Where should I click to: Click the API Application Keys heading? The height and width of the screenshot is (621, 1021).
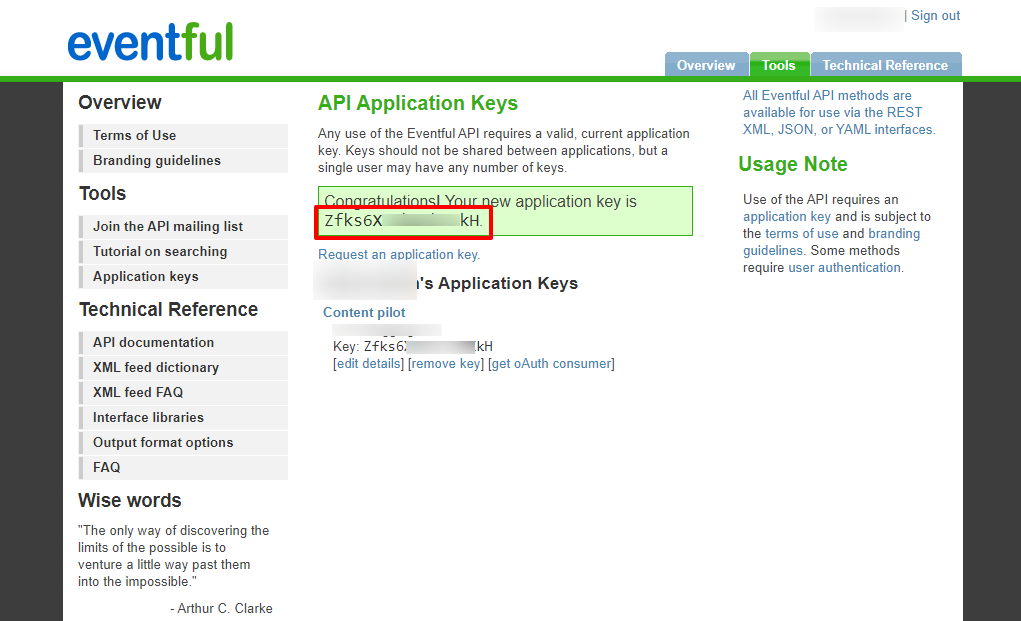click(x=418, y=103)
